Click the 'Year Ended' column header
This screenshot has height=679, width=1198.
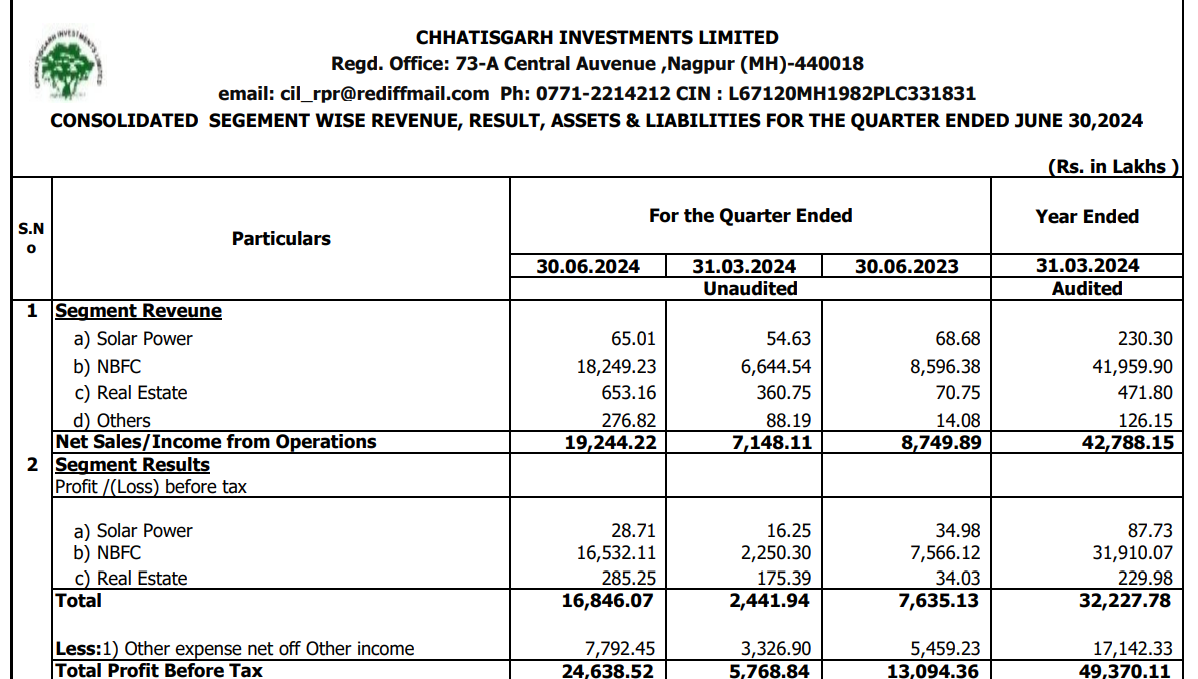1087,216
